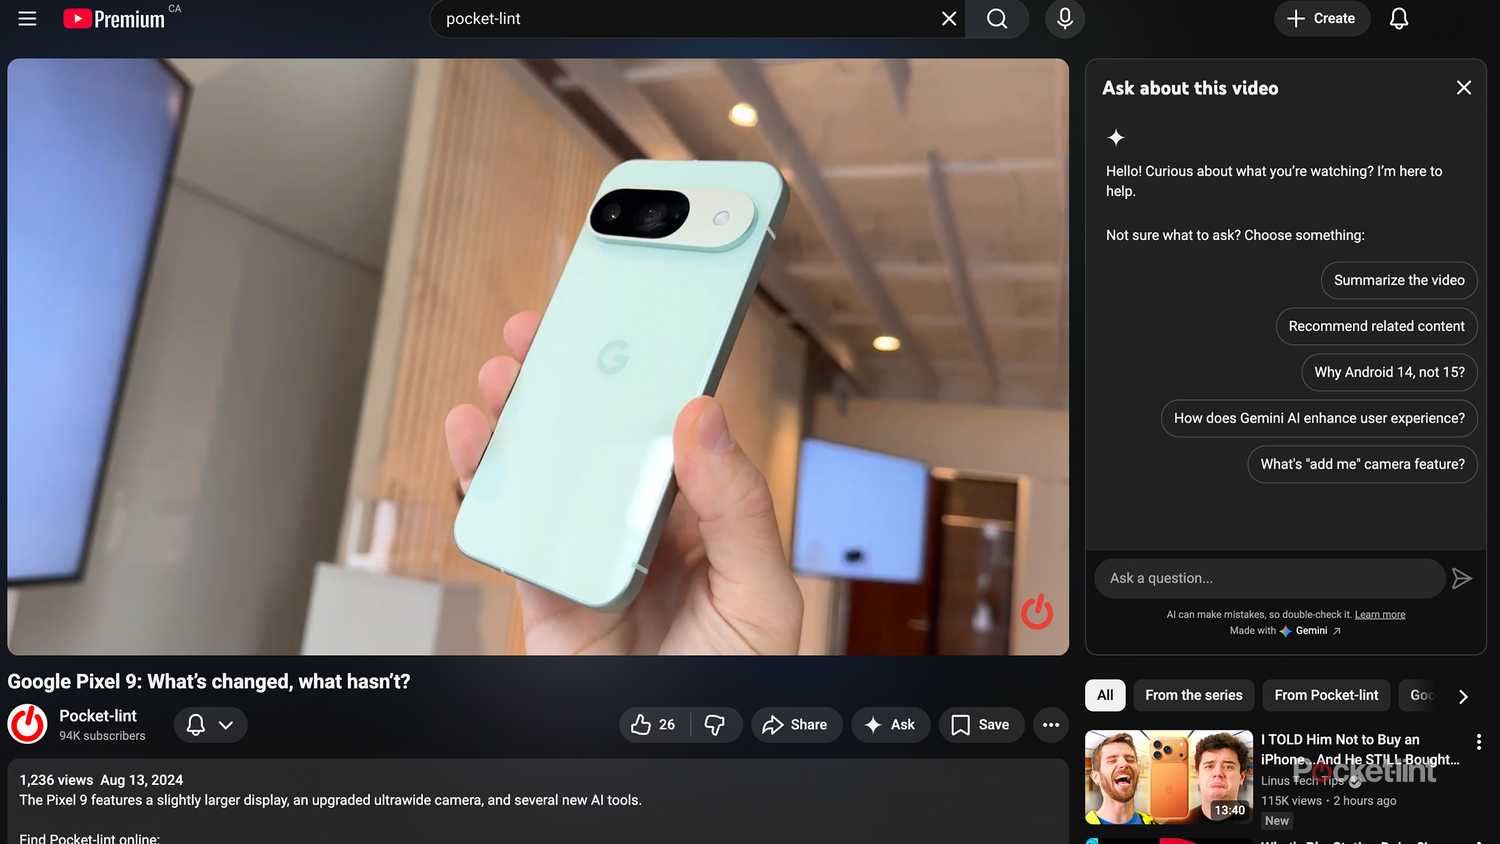This screenshot has width=1500, height=844.
Task: Open notifications via the bell icon
Action: point(1398,18)
